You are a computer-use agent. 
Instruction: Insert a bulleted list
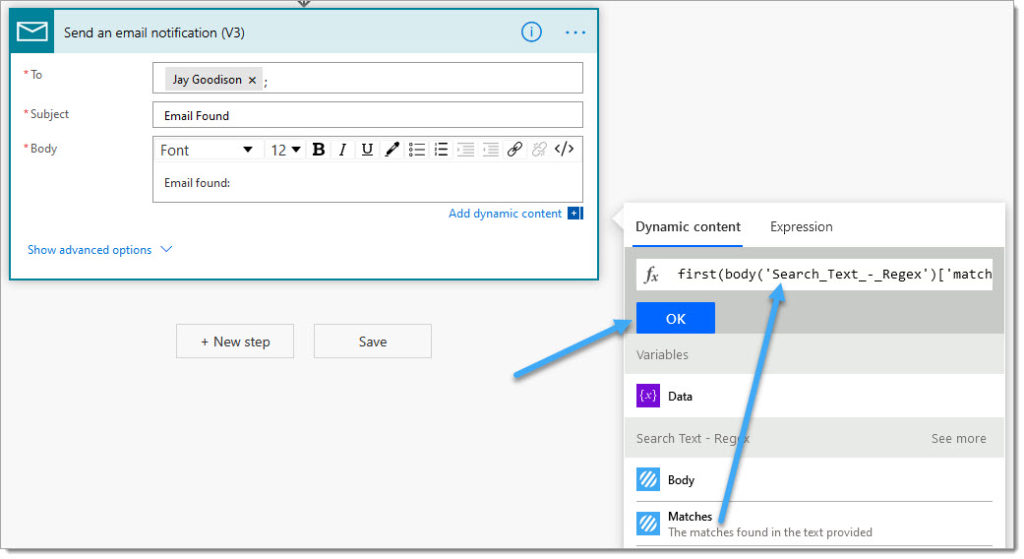coord(417,150)
